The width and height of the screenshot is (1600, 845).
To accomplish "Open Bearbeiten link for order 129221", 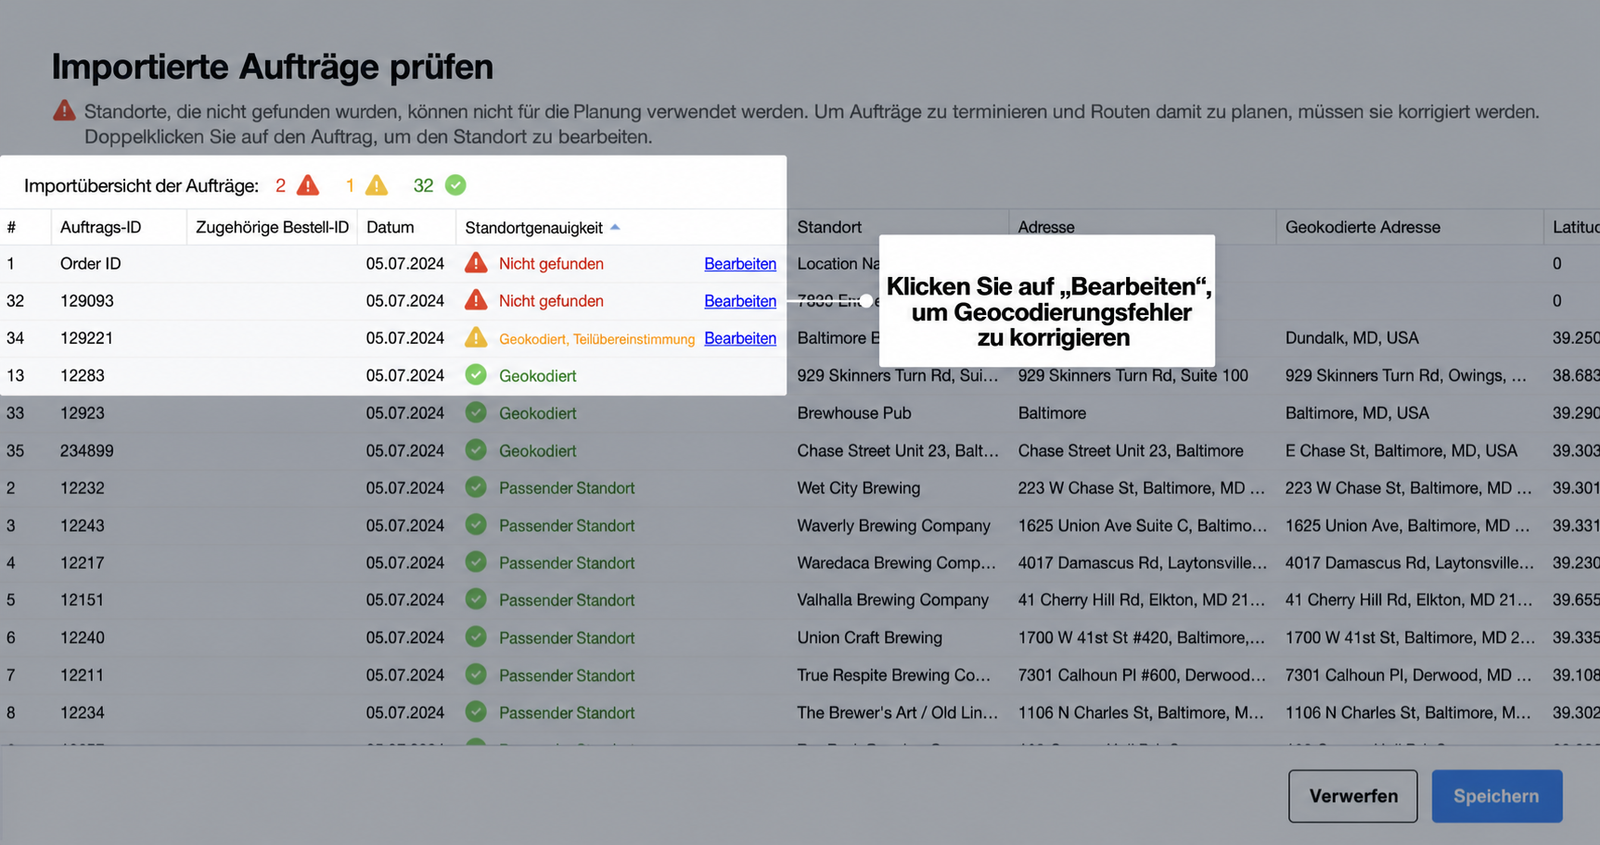I will 740,338.
